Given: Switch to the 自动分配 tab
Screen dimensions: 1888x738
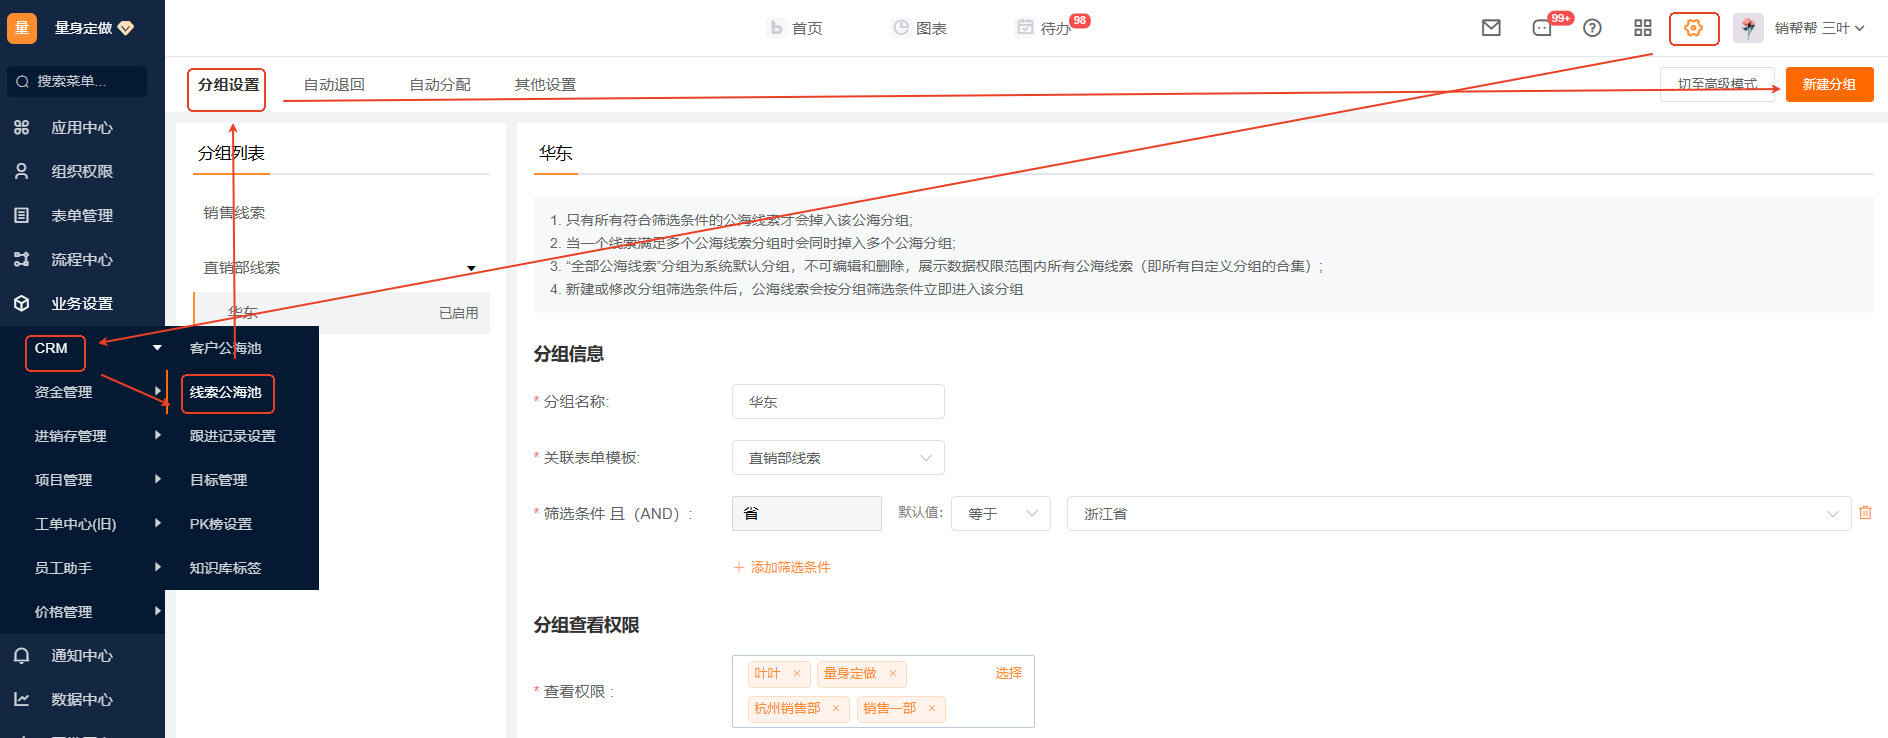Looking at the screenshot, I should (x=440, y=85).
